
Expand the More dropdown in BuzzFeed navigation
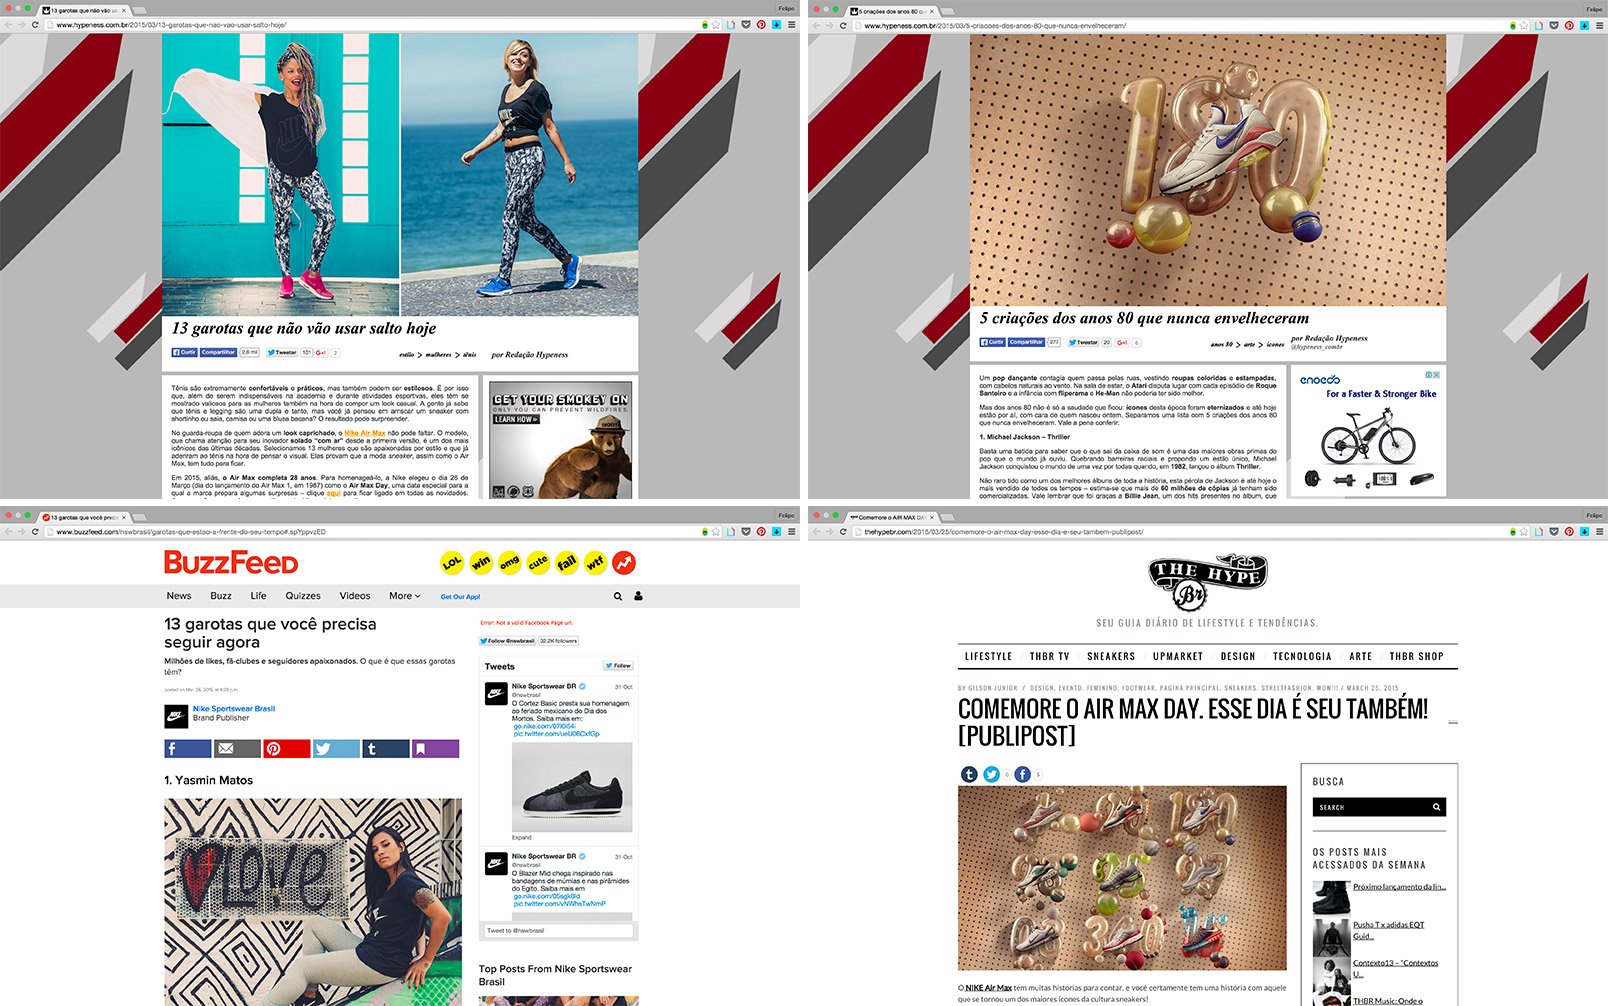coord(404,596)
